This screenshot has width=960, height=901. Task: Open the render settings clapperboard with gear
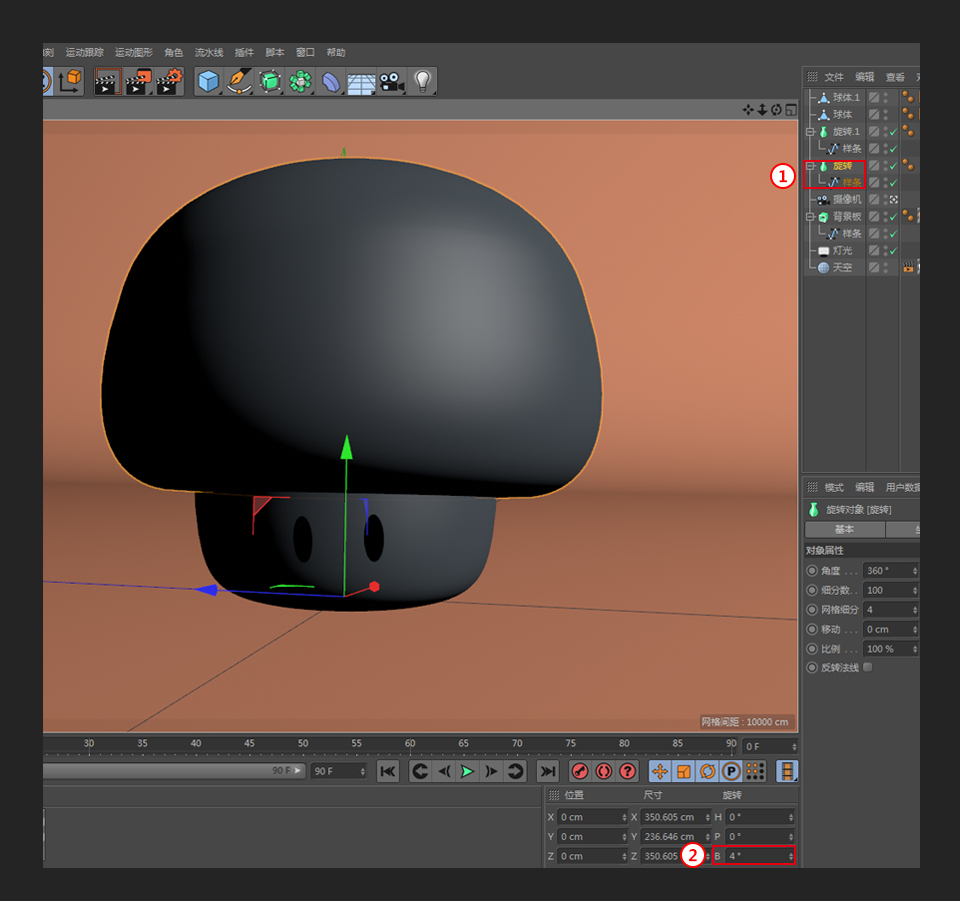[170, 82]
